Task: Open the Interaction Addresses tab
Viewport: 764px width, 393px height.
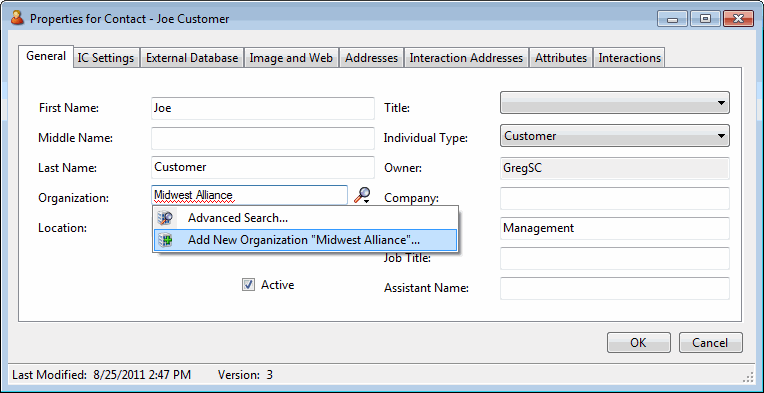Action: pos(466,58)
